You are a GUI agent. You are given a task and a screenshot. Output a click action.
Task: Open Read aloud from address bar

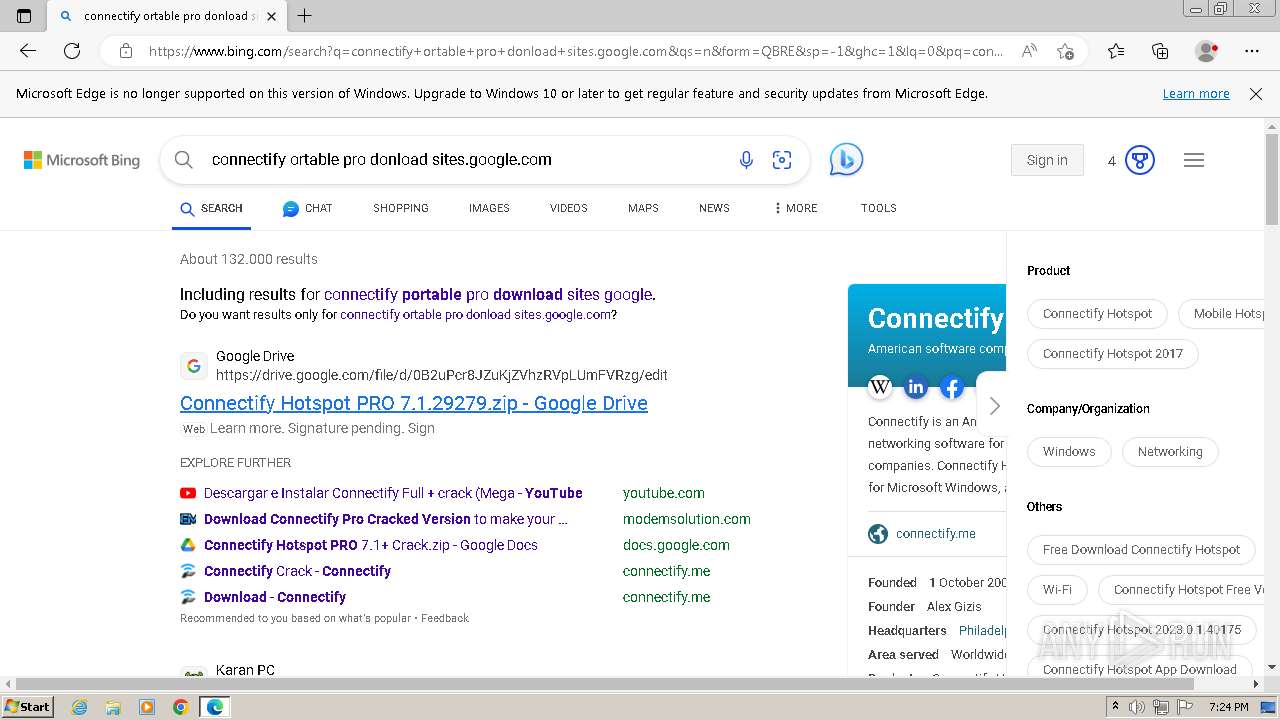tap(1029, 51)
